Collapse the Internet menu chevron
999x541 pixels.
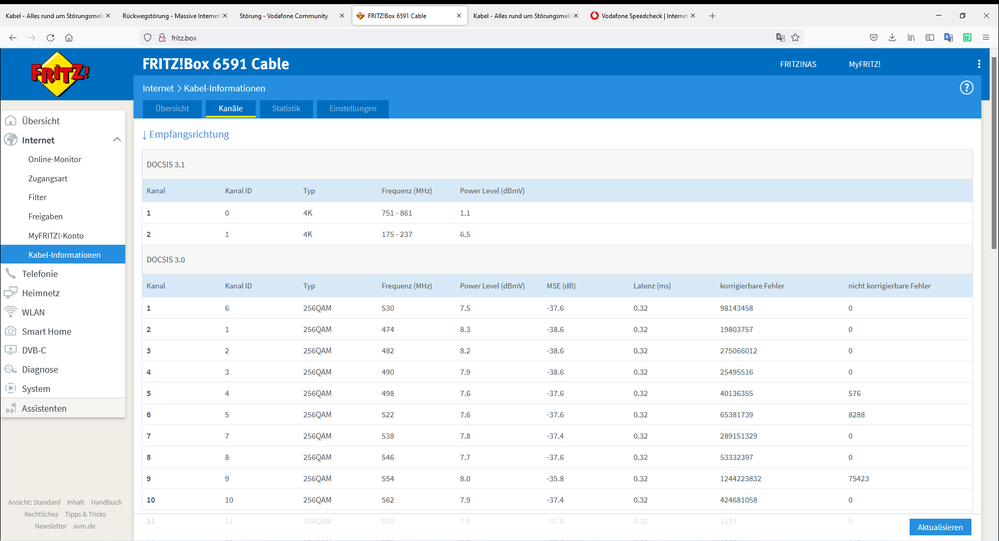[x=117, y=140]
